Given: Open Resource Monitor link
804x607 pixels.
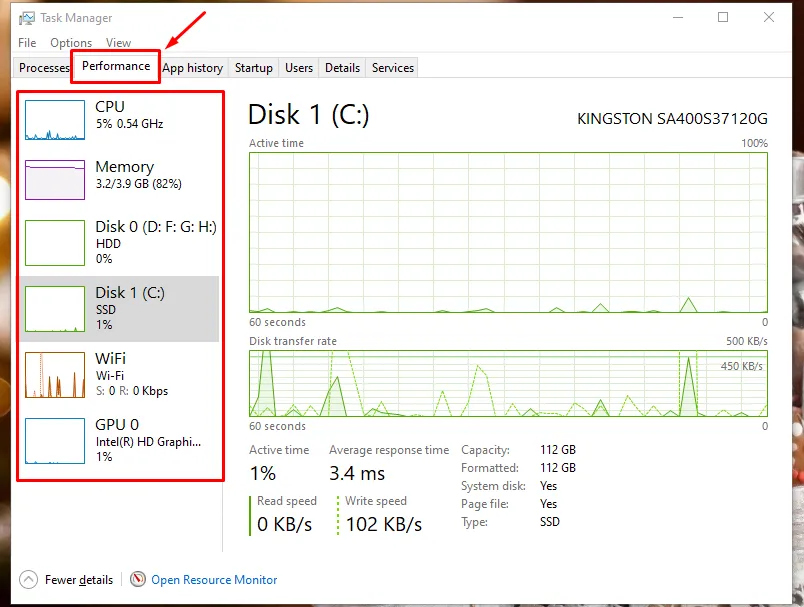Looking at the screenshot, I should coord(214,580).
